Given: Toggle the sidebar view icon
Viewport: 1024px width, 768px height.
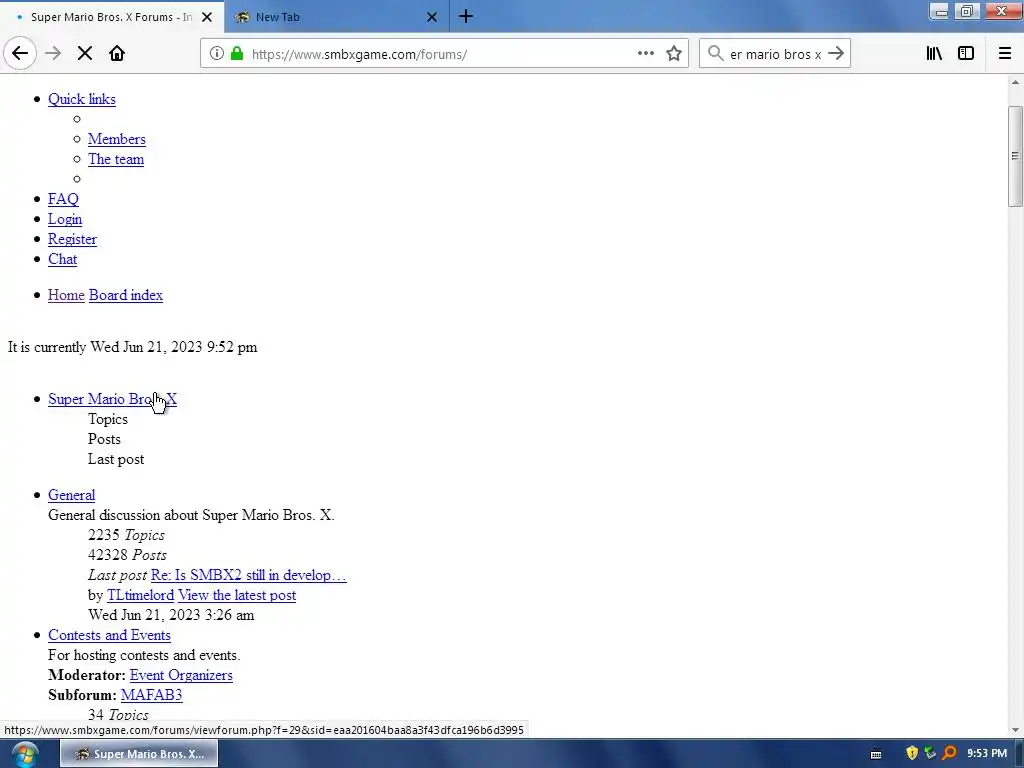Looking at the screenshot, I should [x=966, y=54].
